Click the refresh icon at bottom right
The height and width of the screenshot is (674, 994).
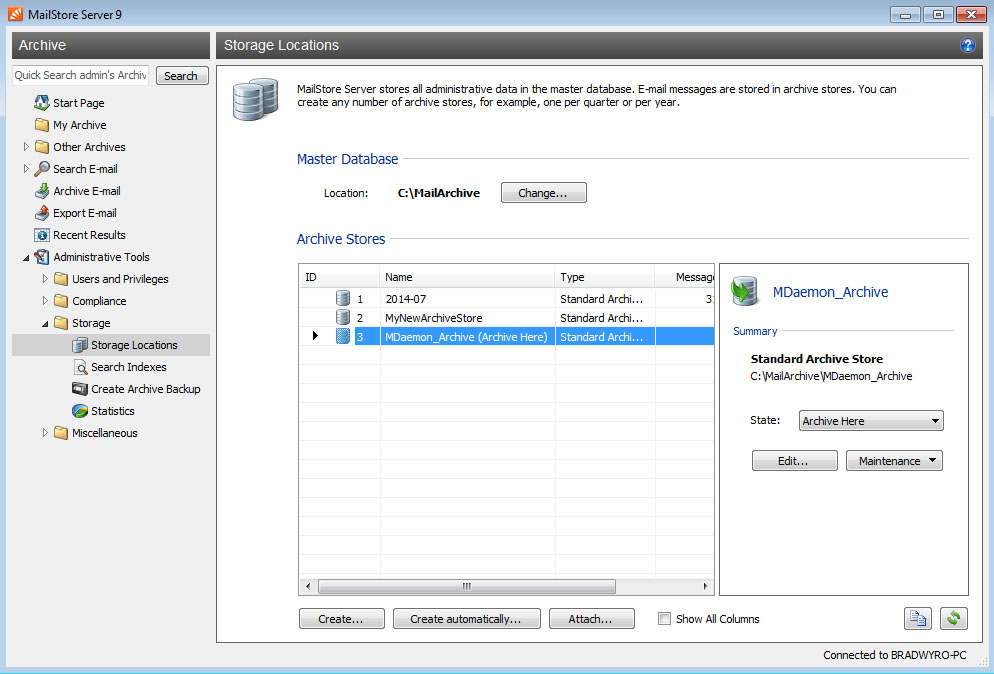(953, 619)
